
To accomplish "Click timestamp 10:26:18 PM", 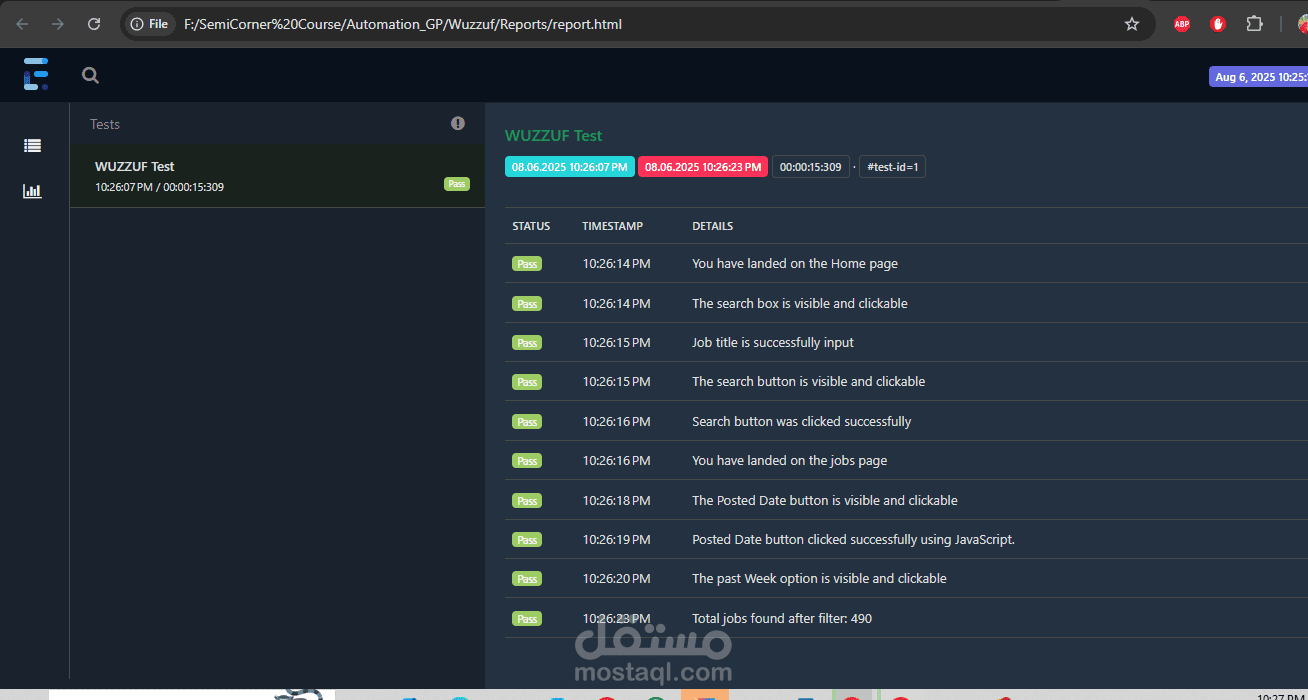I will tap(616, 500).
